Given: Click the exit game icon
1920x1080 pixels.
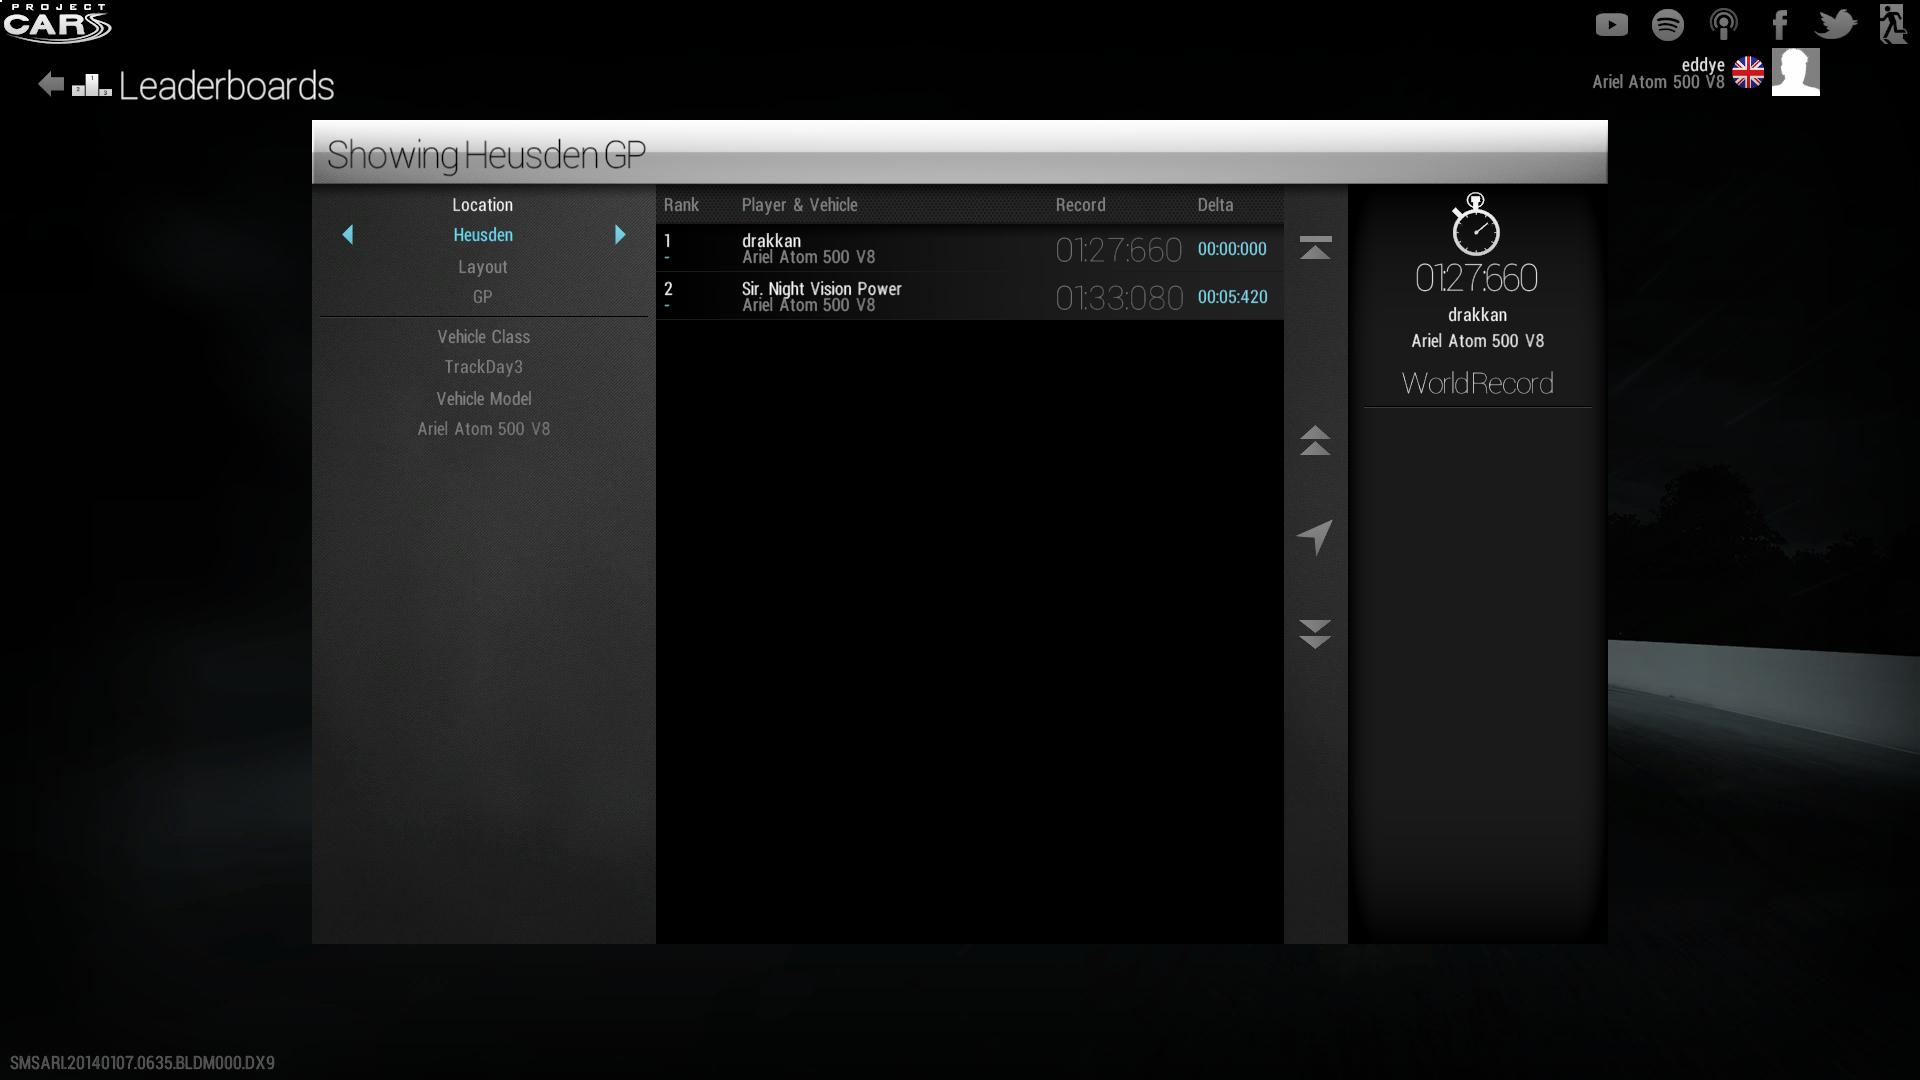Looking at the screenshot, I should (1892, 24).
